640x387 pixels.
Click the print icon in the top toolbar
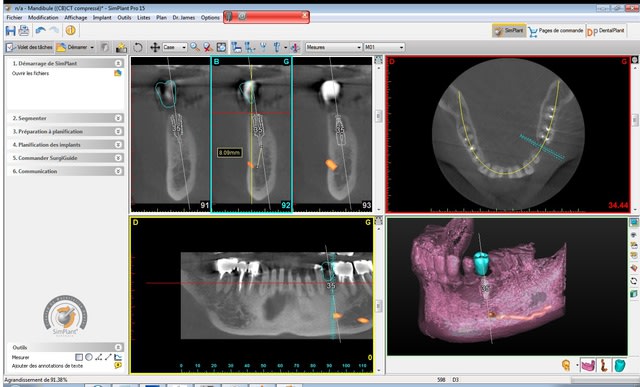[24, 31]
